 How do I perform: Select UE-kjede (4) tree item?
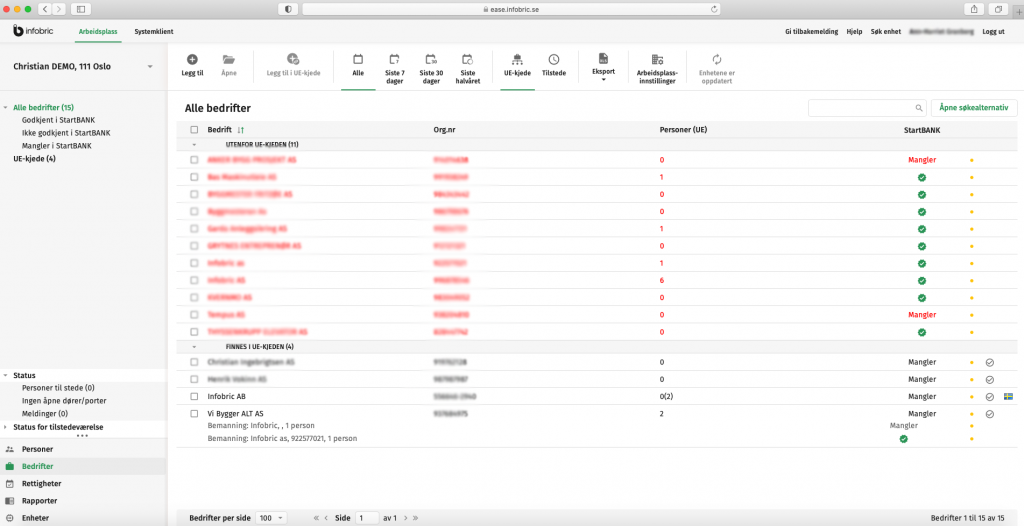click(35, 158)
